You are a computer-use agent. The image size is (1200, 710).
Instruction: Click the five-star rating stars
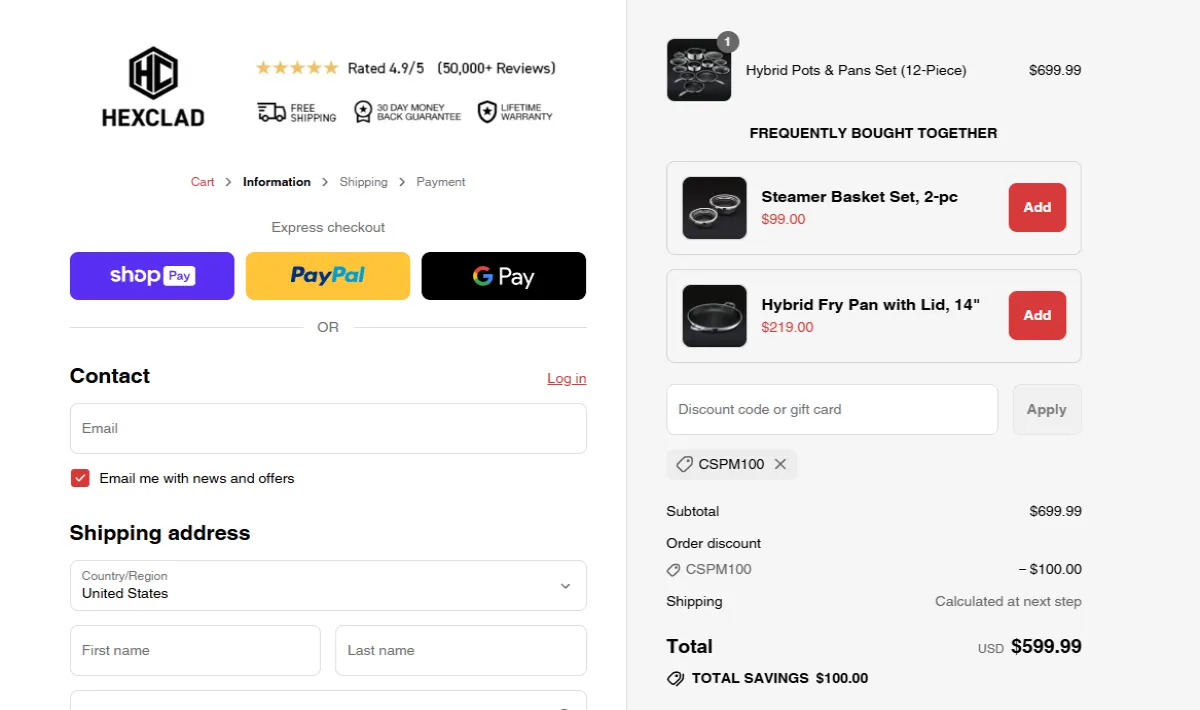point(296,67)
